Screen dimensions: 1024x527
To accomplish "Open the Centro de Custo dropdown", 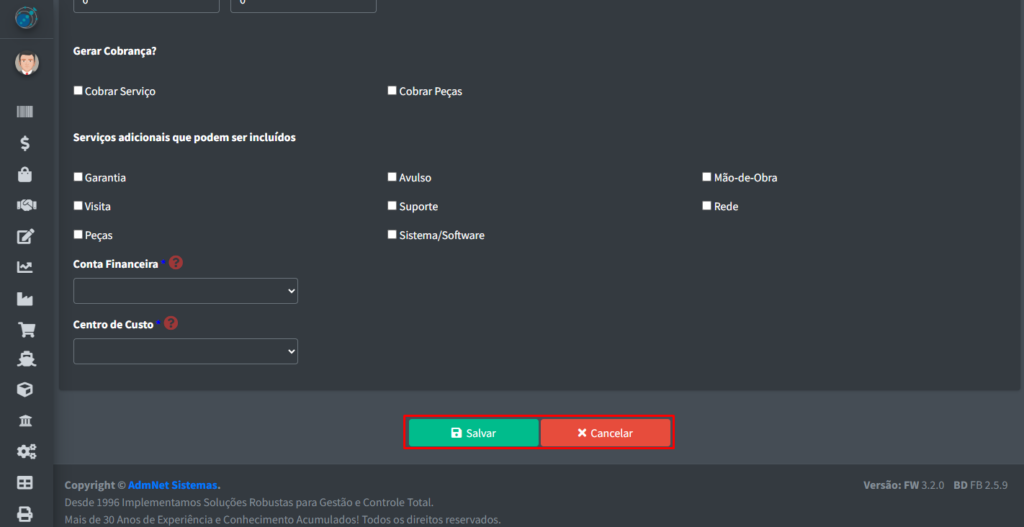I will click(186, 352).
